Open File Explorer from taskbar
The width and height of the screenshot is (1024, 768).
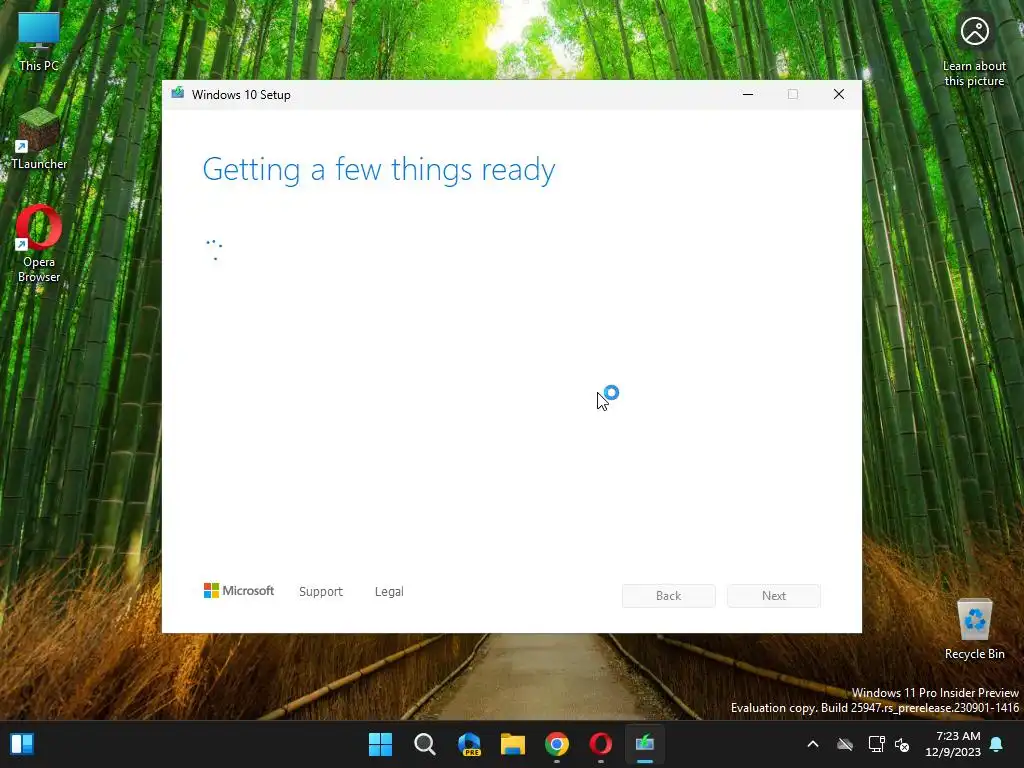[513, 744]
